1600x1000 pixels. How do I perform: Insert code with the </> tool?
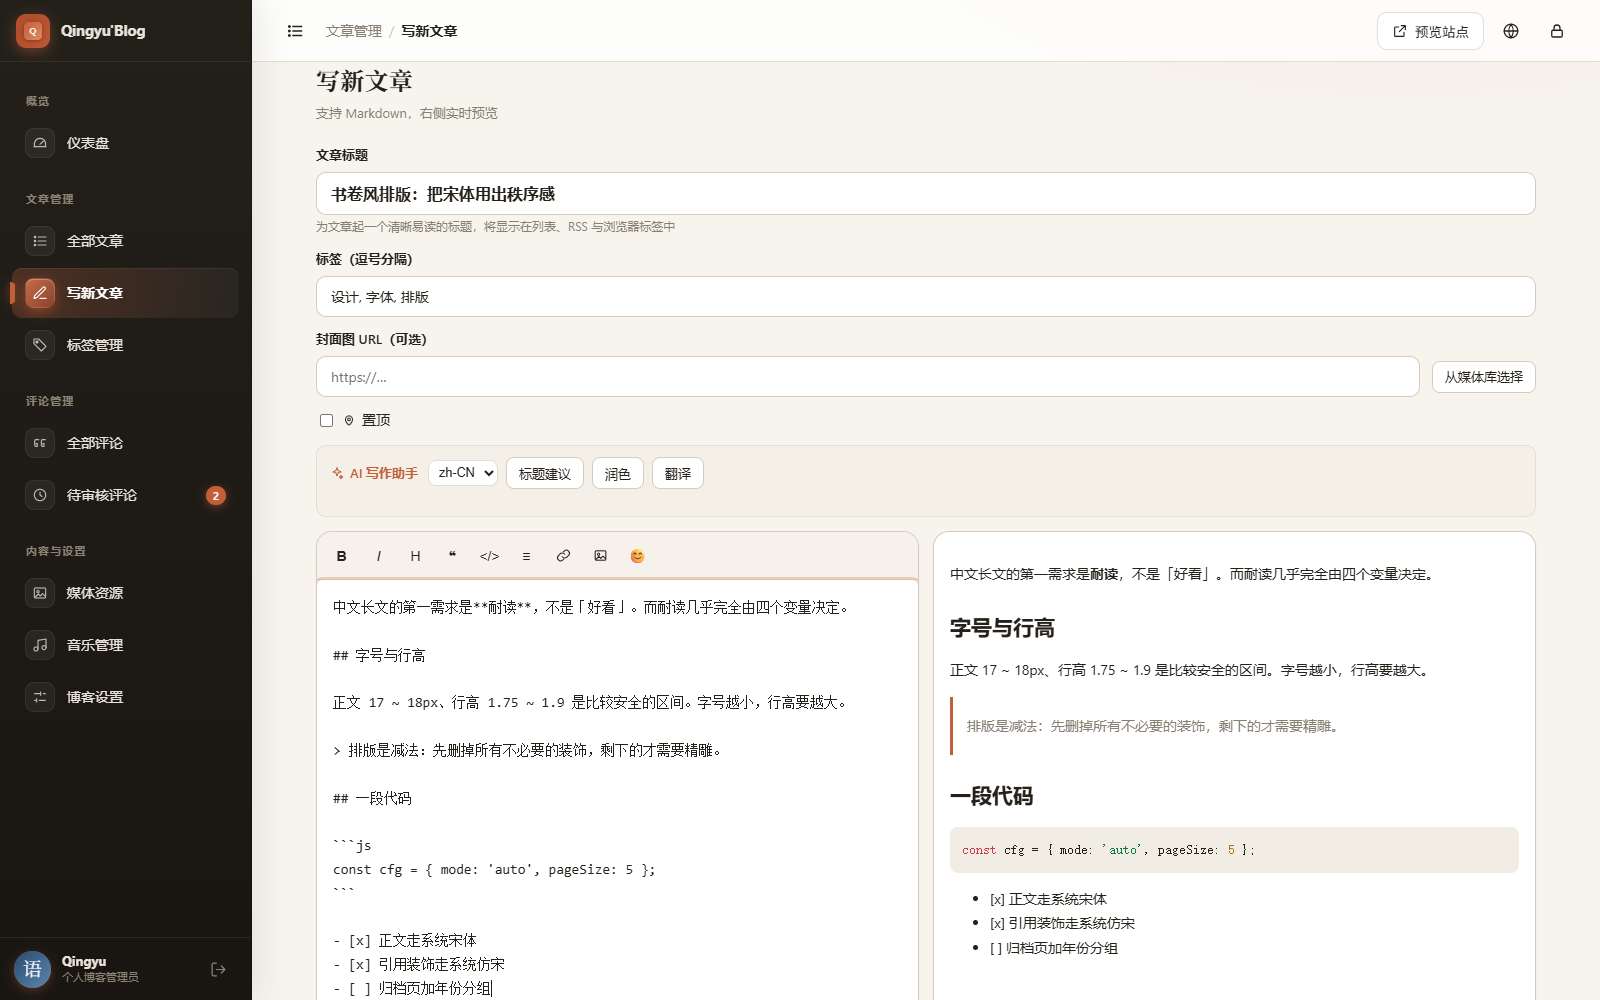coord(489,556)
